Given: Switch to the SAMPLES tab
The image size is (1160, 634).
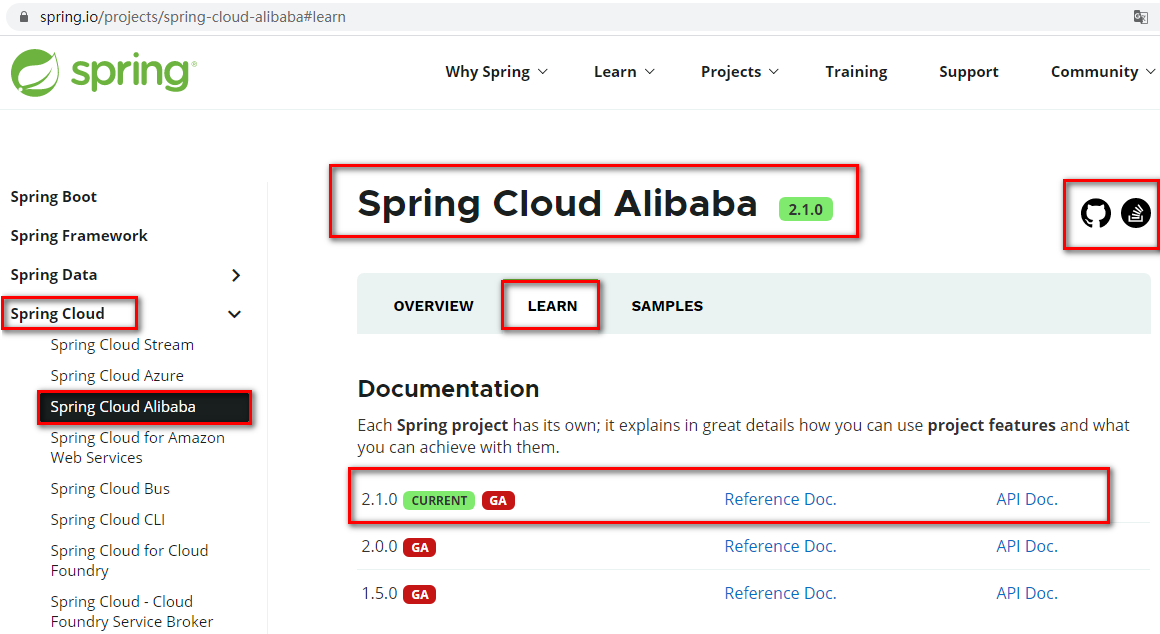Looking at the screenshot, I should tap(667, 306).
